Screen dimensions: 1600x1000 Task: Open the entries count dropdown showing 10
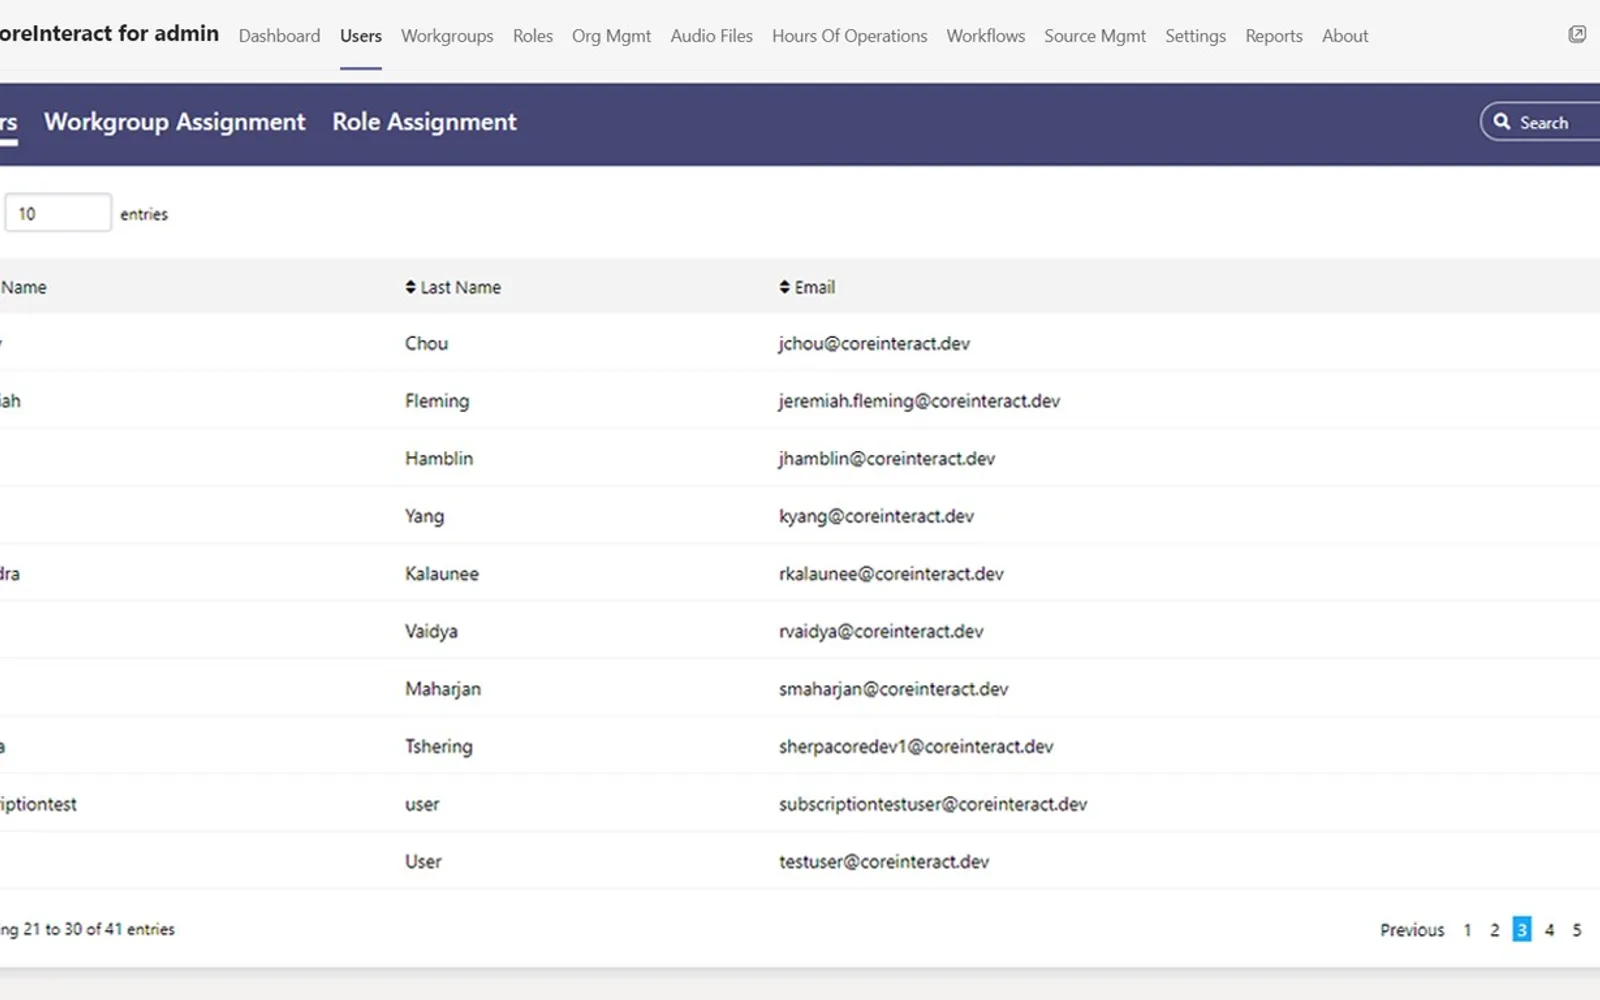pyautogui.click(x=58, y=213)
